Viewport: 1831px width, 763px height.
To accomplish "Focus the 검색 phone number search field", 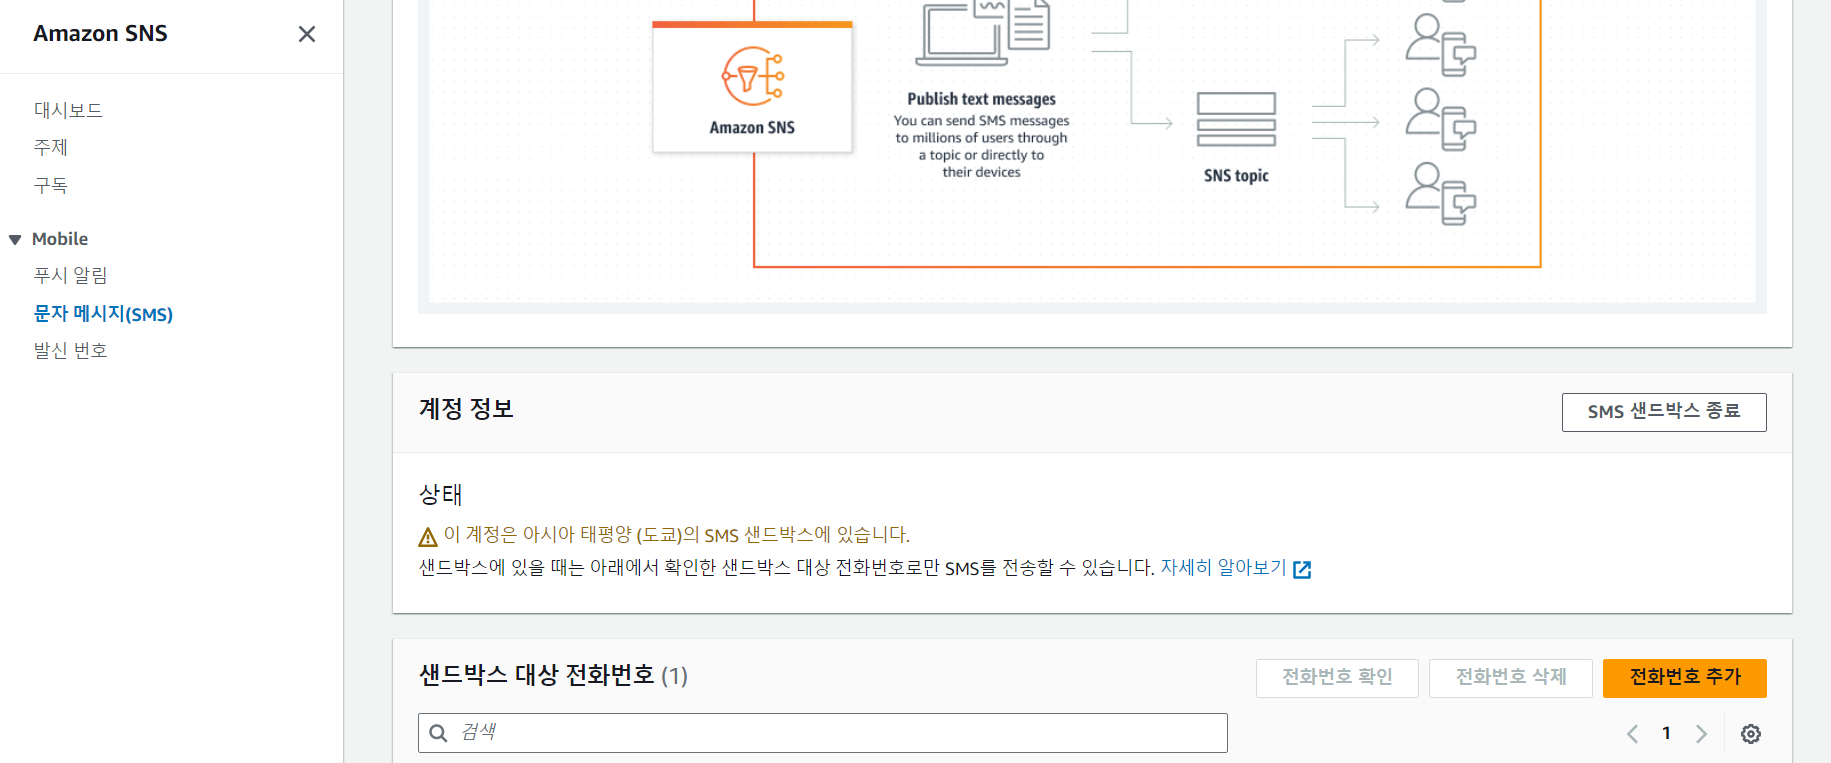I will pyautogui.click(x=822, y=733).
